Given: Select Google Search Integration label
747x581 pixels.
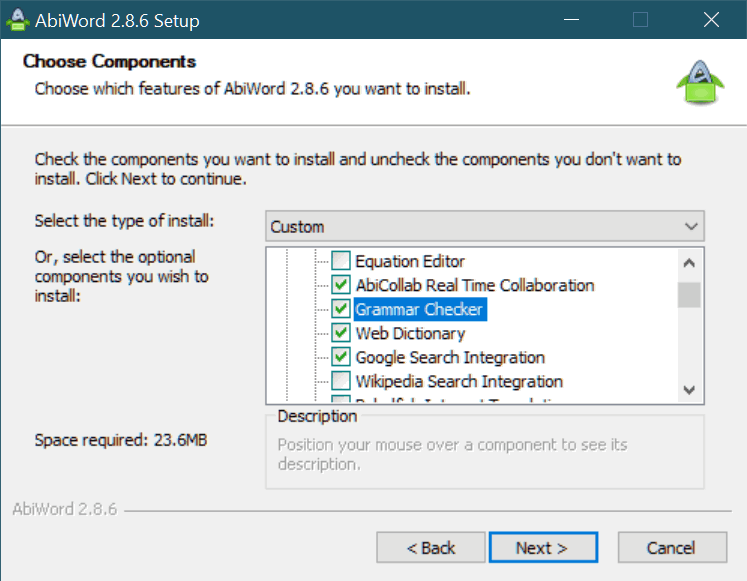Looking at the screenshot, I should point(450,358).
